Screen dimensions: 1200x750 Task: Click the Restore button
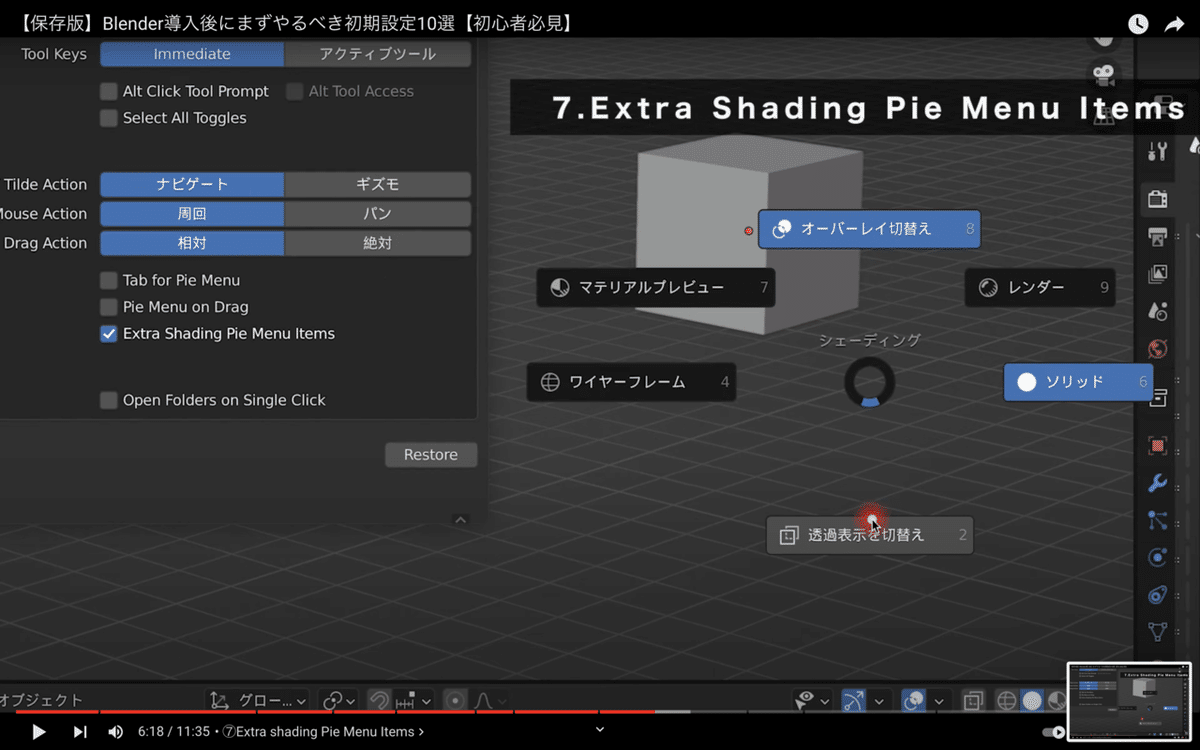point(431,455)
